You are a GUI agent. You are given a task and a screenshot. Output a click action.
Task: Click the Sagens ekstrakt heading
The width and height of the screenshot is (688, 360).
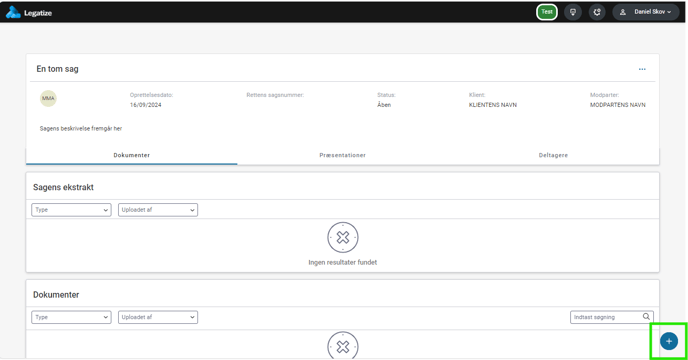pos(63,187)
